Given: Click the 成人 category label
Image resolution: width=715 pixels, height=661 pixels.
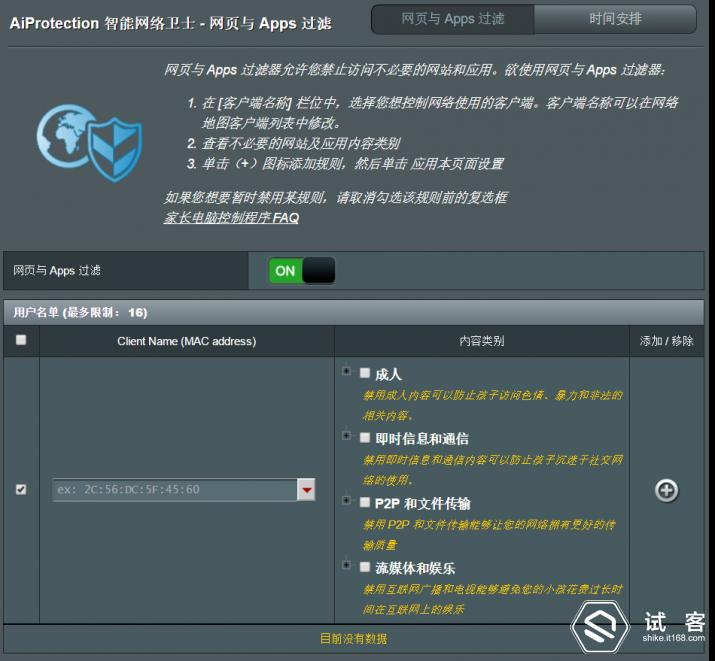Looking at the screenshot, I should (388, 375).
